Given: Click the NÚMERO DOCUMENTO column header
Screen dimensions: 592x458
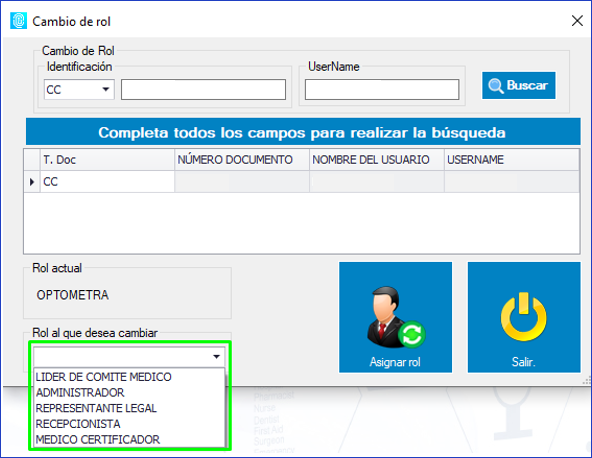Looking at the screenshot, I should tap(242, 160).
